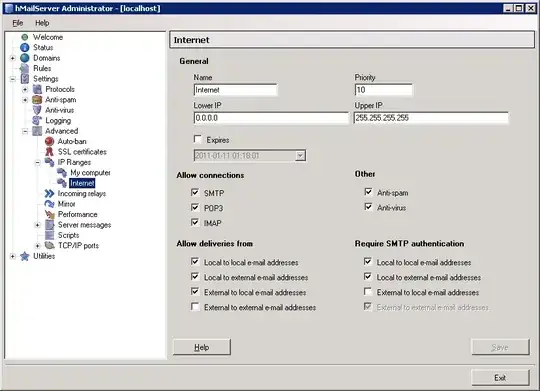Toggle deliveries Local to external checkbox
This screenshot has height=391, width=540.
coord(195,276)
